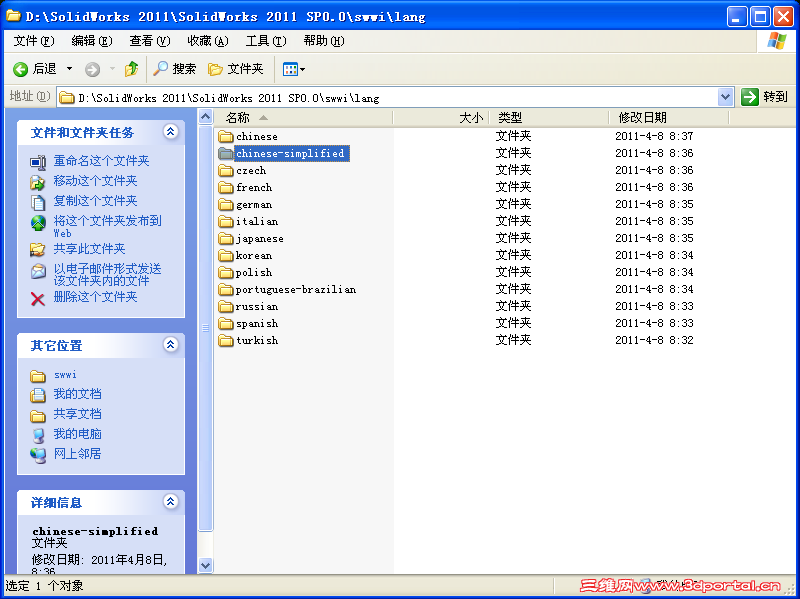Open the 文件(F) menu

tap(34, 41)
